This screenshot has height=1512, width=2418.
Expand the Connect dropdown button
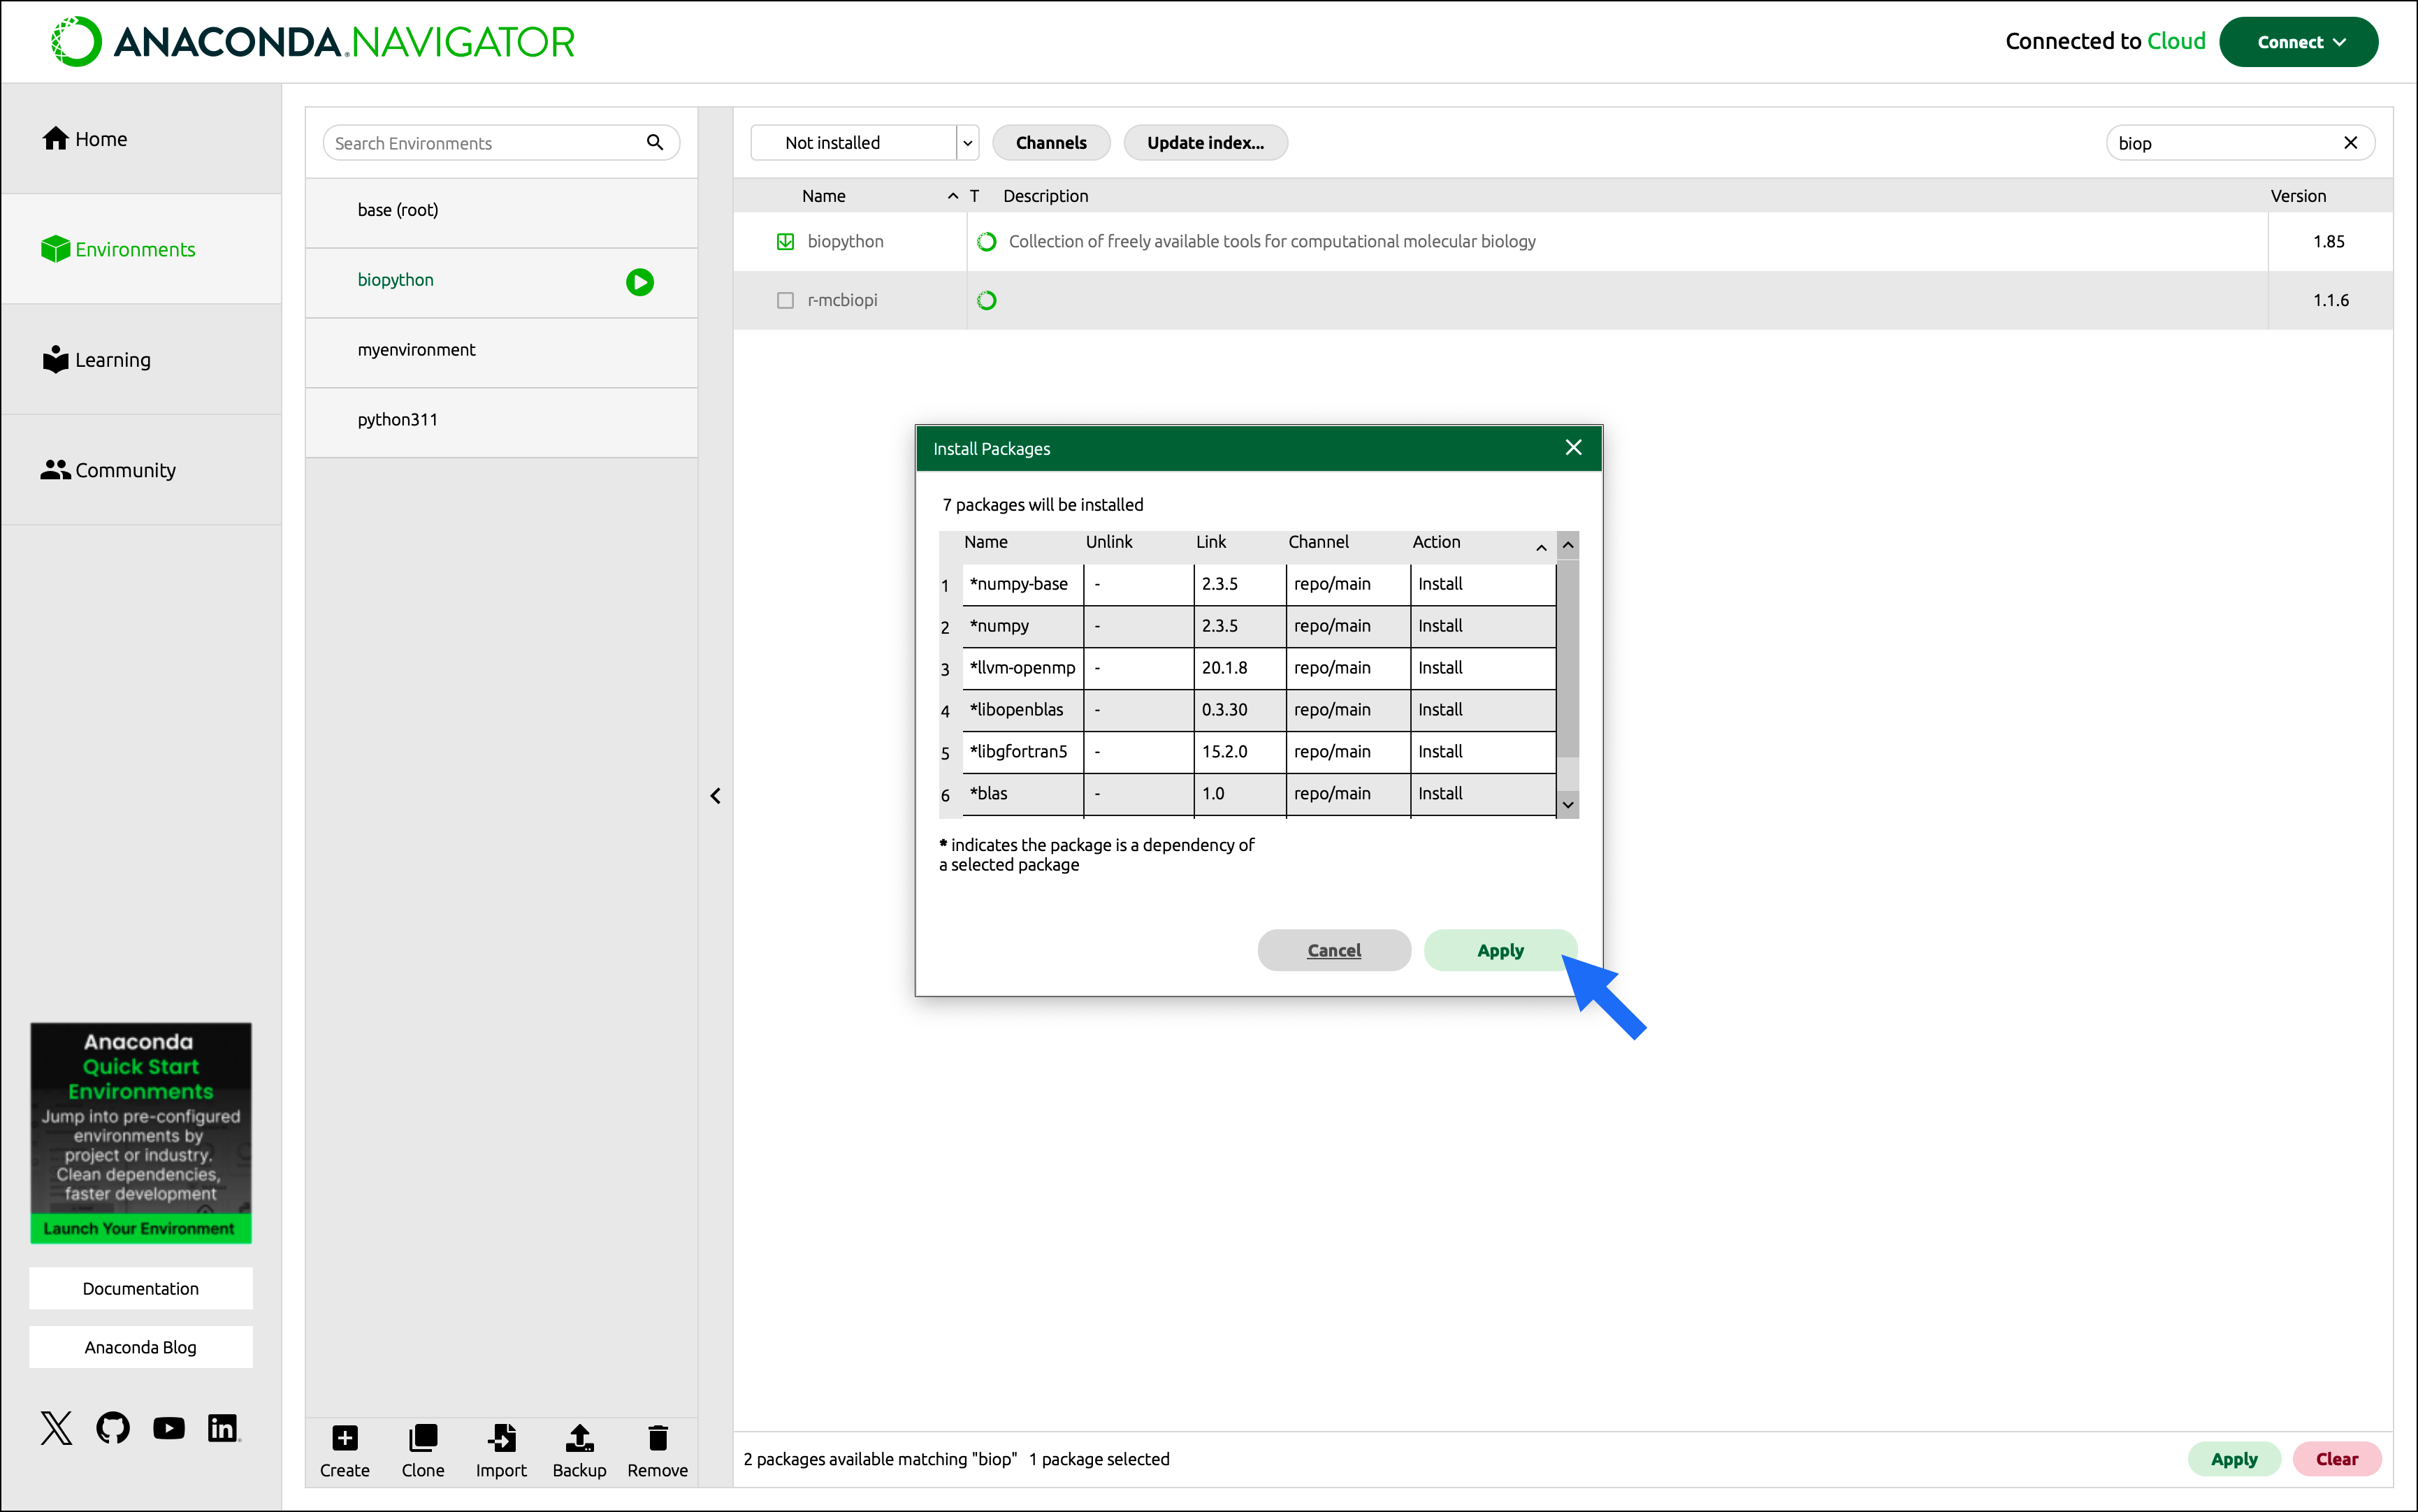(x=2298, y=42)
